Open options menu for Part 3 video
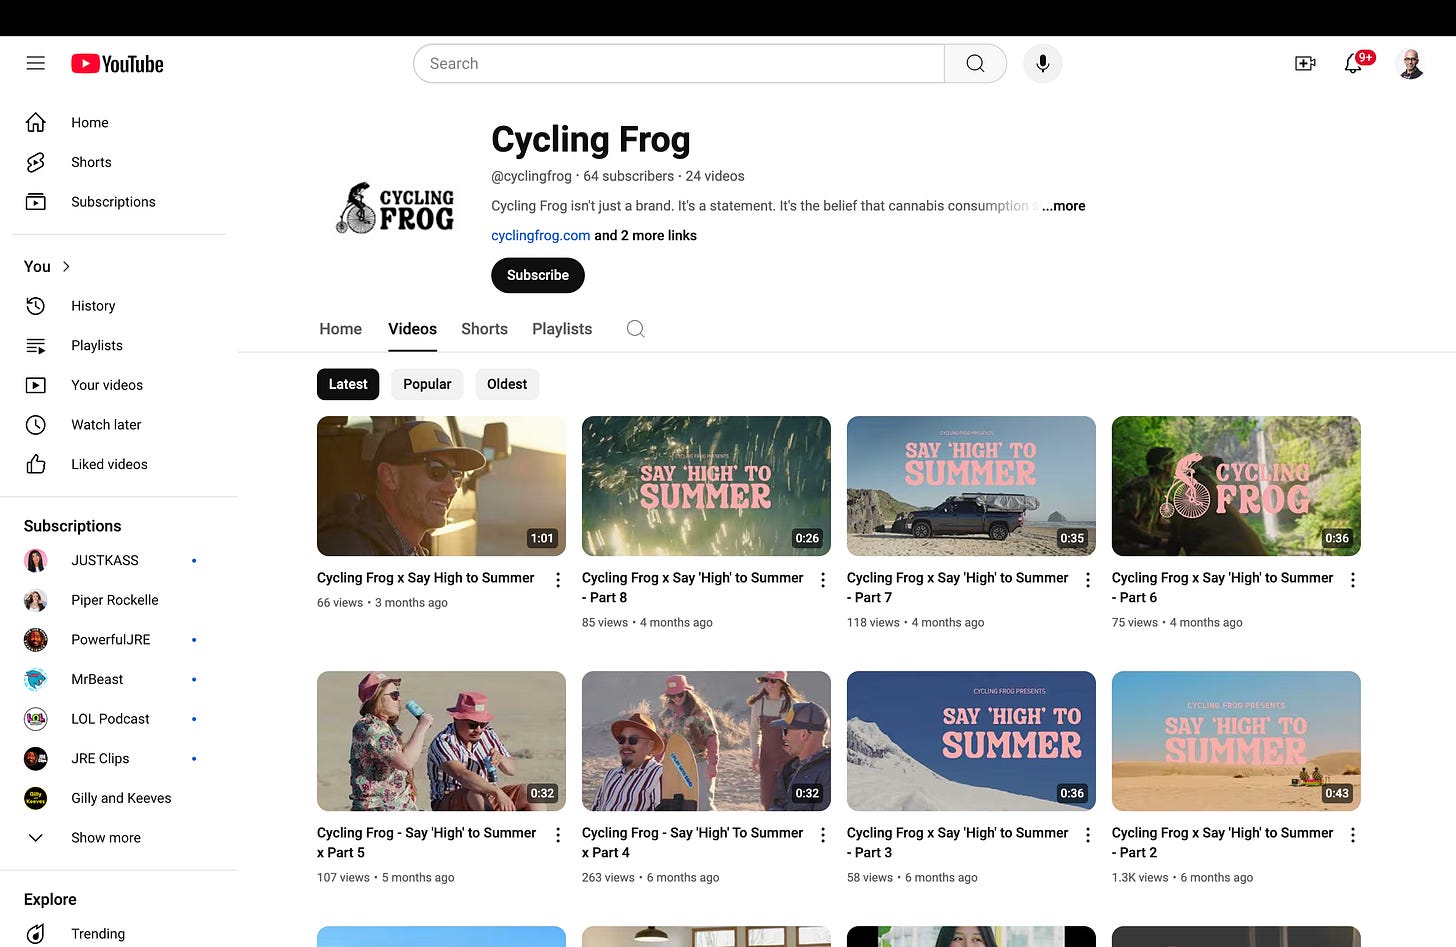Image resolution: width=1456 pixels, height=947 pixels. point(1088,835)
